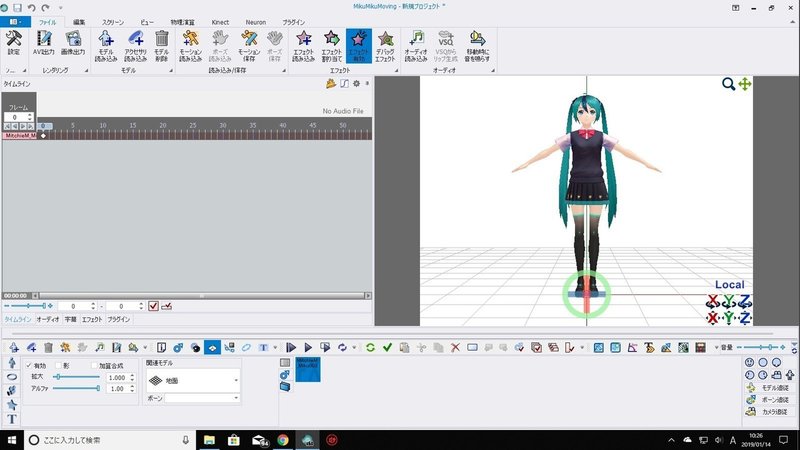
Task: Toggle the highlighted エフェクト有効 button
Action: coord(359,46)
